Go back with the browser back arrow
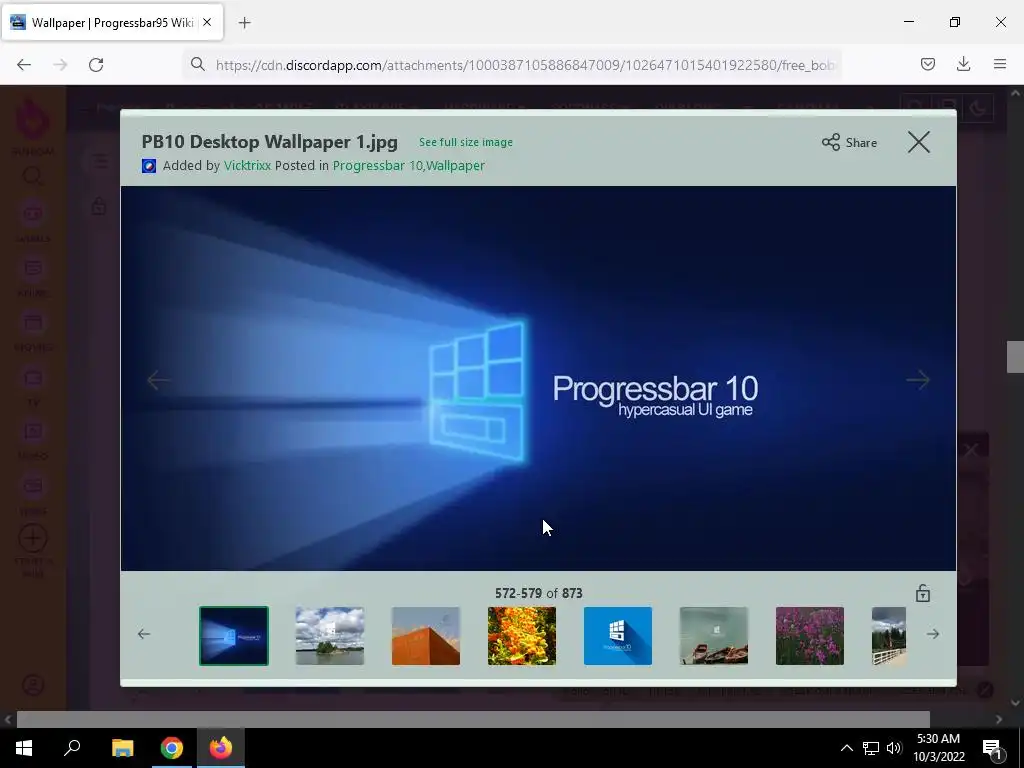The width and height of the screenshot is (1024, 768). (24, 65)
